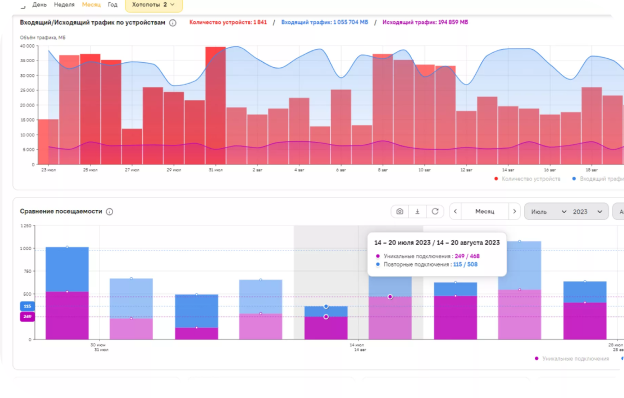
Task: Switch to the Неделя period tab
Action: (x=64, y=5)
